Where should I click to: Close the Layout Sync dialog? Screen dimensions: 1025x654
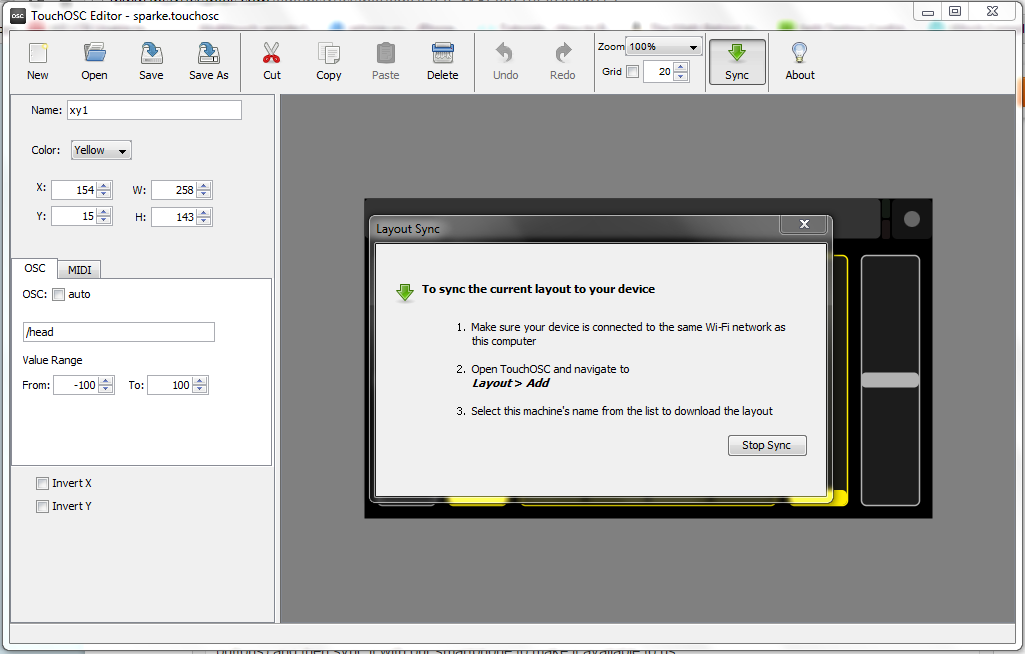click(804, 224)
